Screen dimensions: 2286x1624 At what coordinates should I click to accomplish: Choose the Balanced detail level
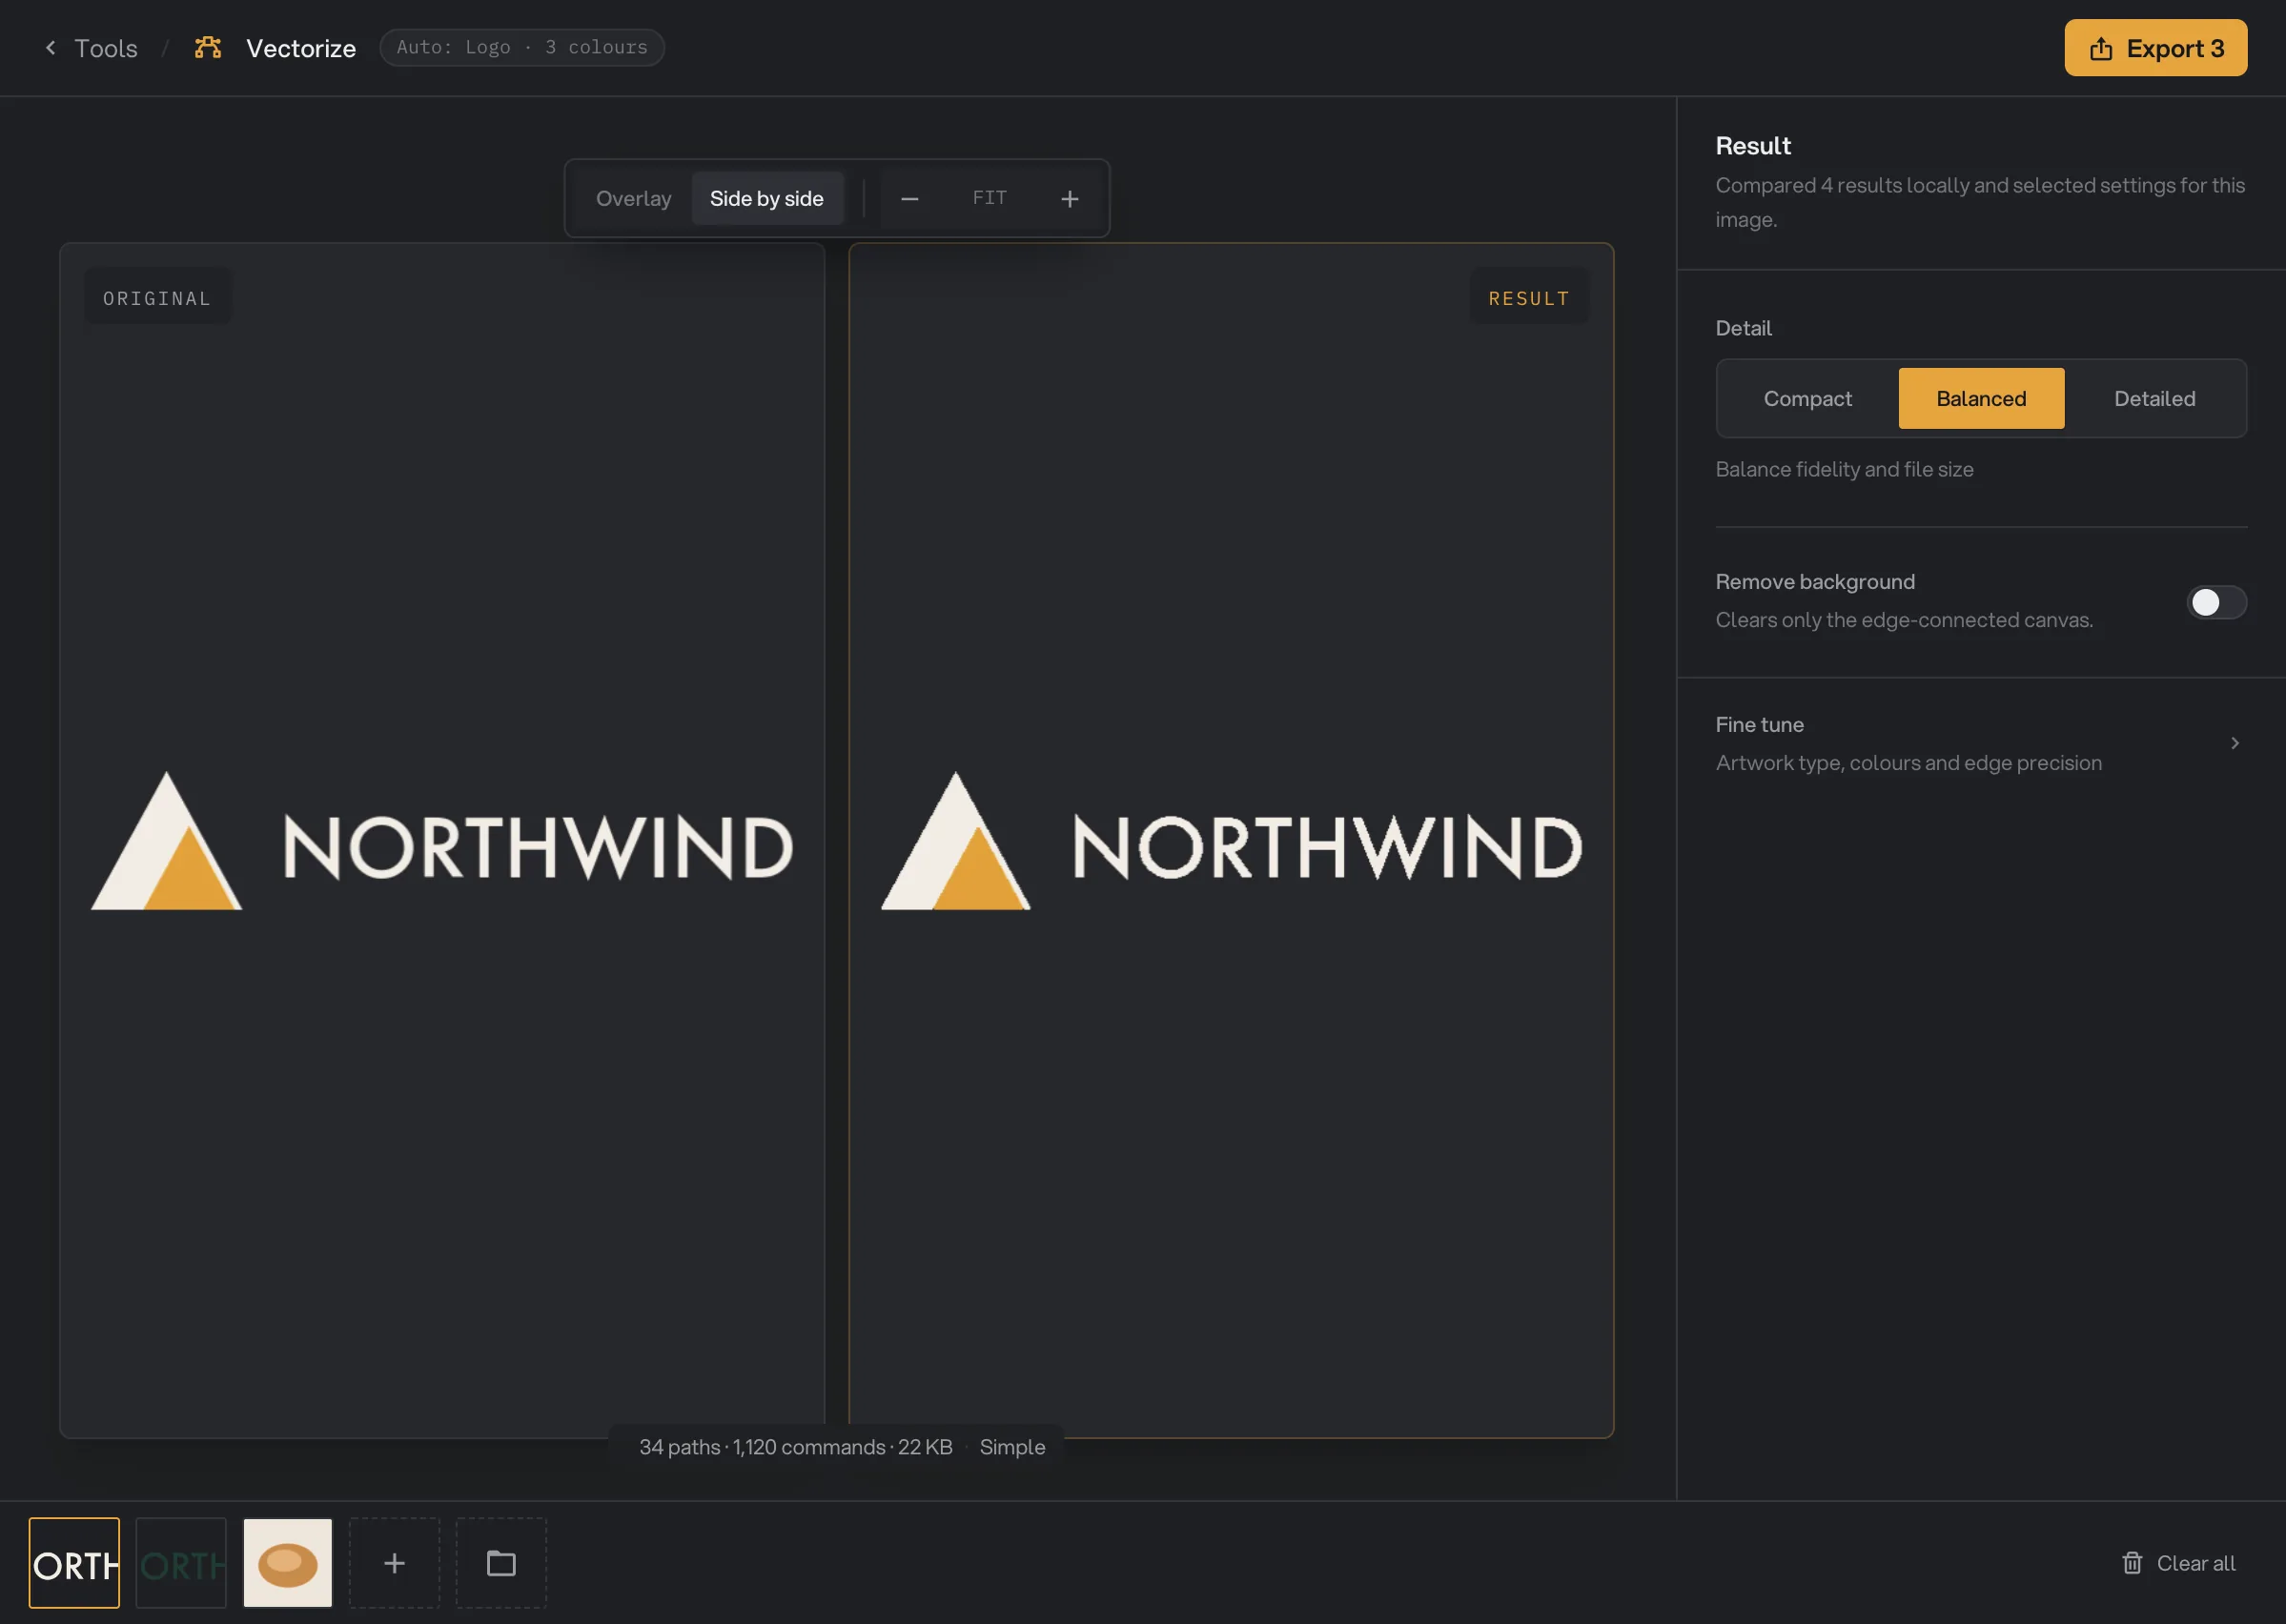[x=1981, y=398]
